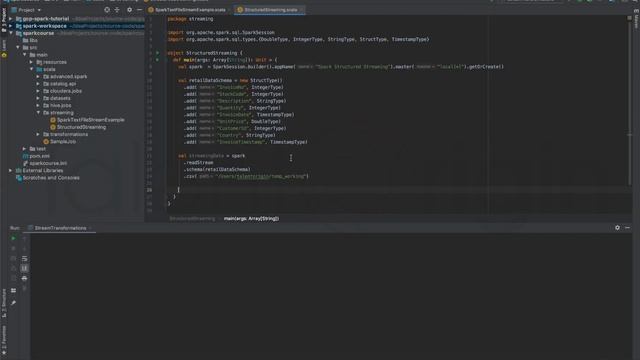The image size is (640, 360).
Task: Expand the catalog.api package
Action: tap(38, 84)
